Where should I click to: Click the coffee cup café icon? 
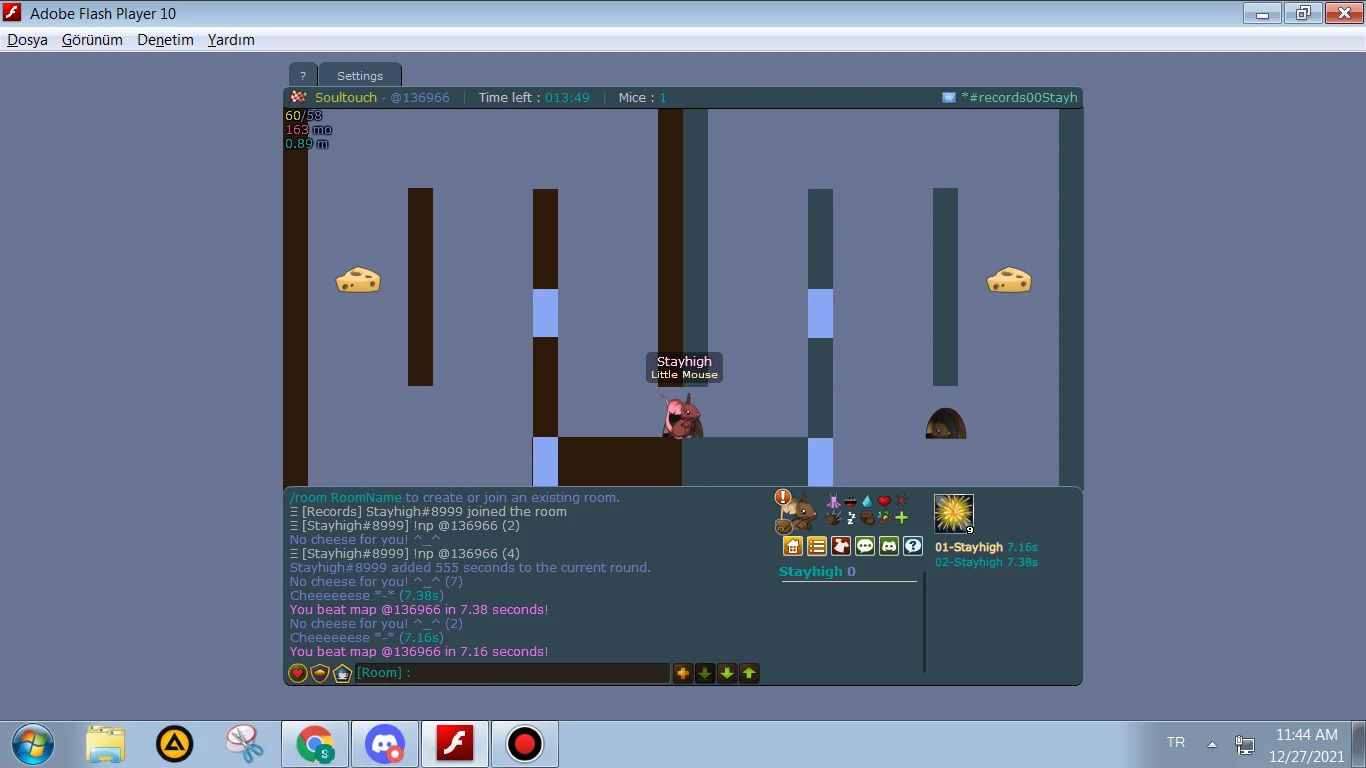(342, 673)
